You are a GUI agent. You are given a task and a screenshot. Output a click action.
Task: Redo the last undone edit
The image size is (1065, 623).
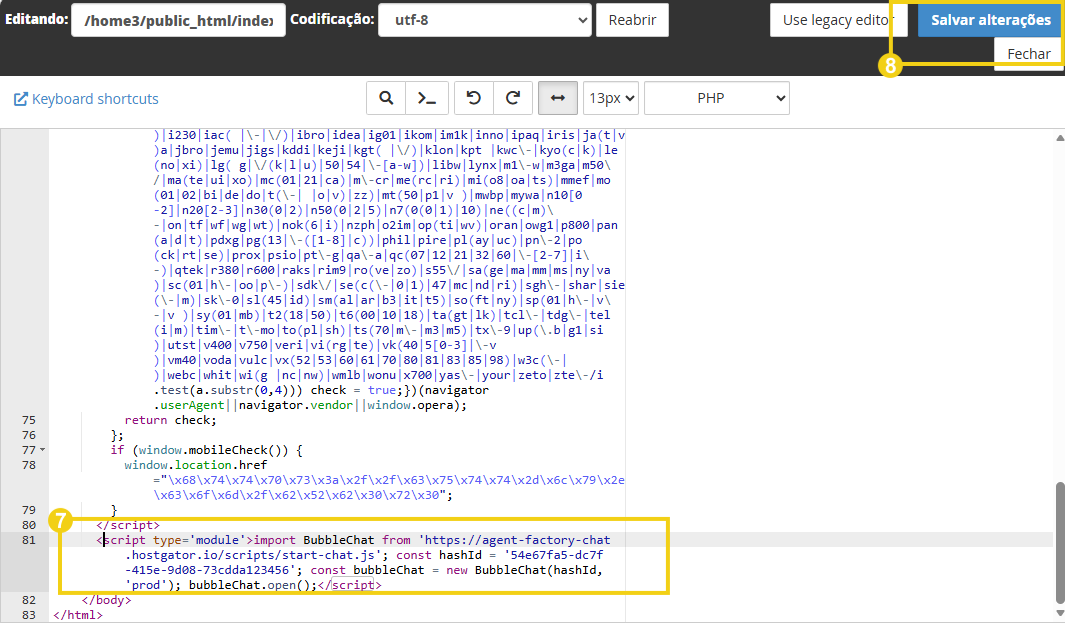pyautogui.click(x=513, y=99)
